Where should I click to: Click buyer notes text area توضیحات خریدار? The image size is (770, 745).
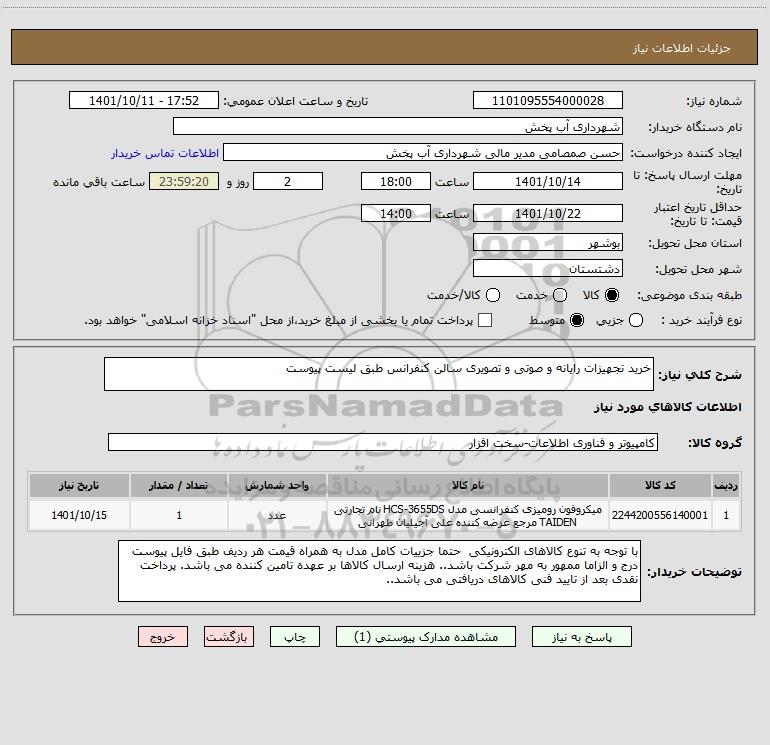pyautogui.click(x=379, y=571)
